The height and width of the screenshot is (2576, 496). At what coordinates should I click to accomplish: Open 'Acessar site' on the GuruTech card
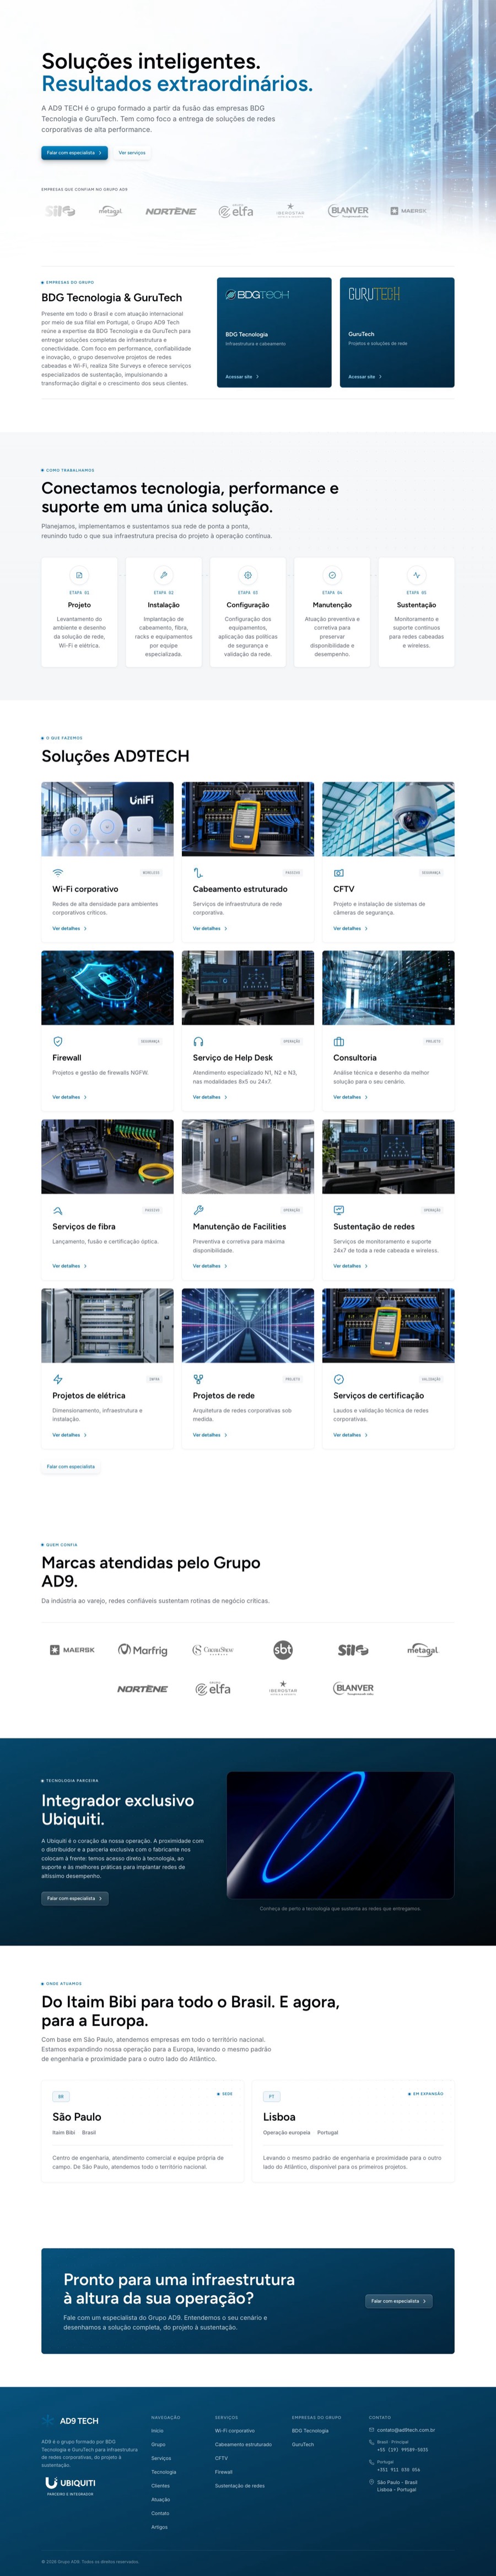[365, 377]
